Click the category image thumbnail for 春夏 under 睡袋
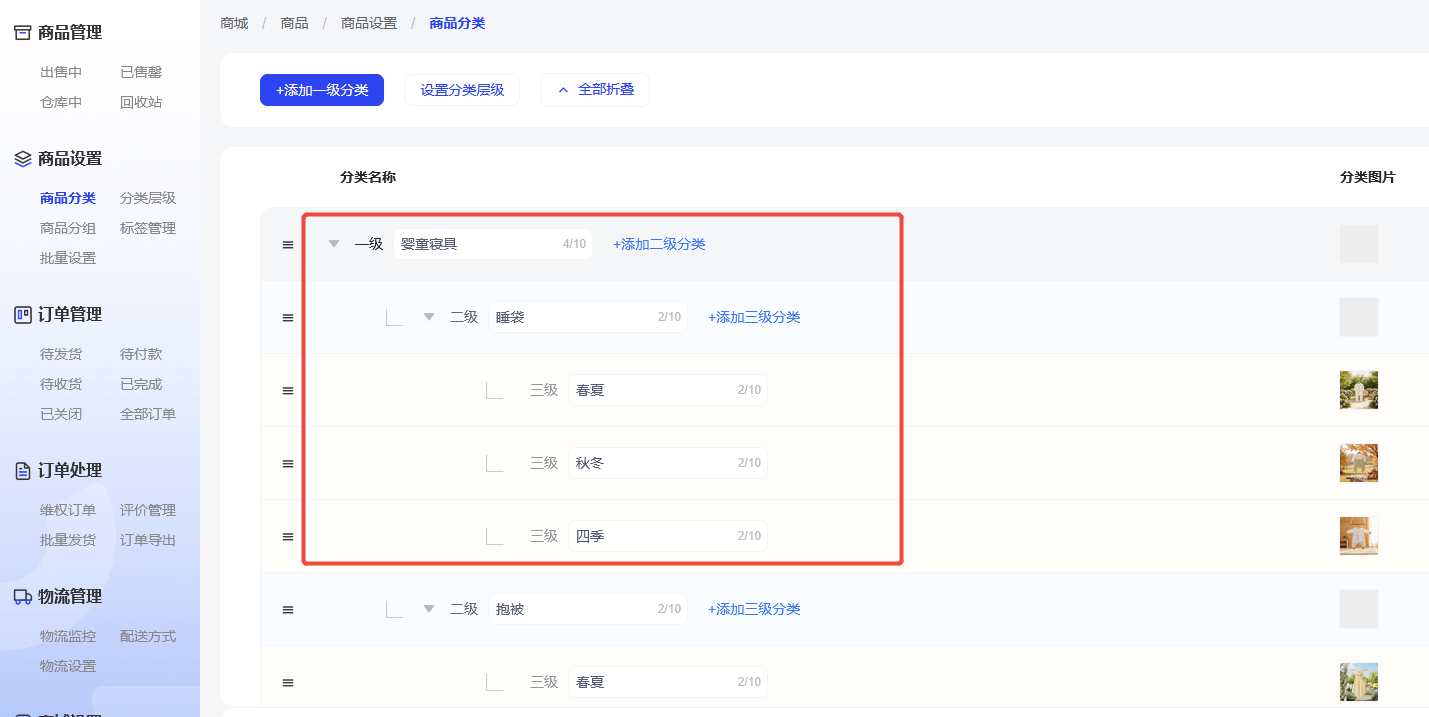This screenshot has width=1429, height=717. pyautogui.click(x=1358, y=390)
